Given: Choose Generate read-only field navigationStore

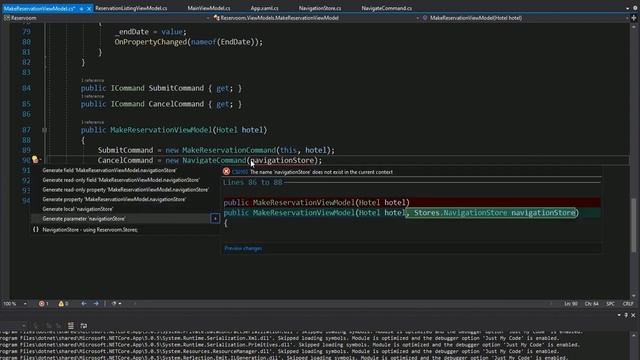Looking at the screenshot, I should (121, 180).
